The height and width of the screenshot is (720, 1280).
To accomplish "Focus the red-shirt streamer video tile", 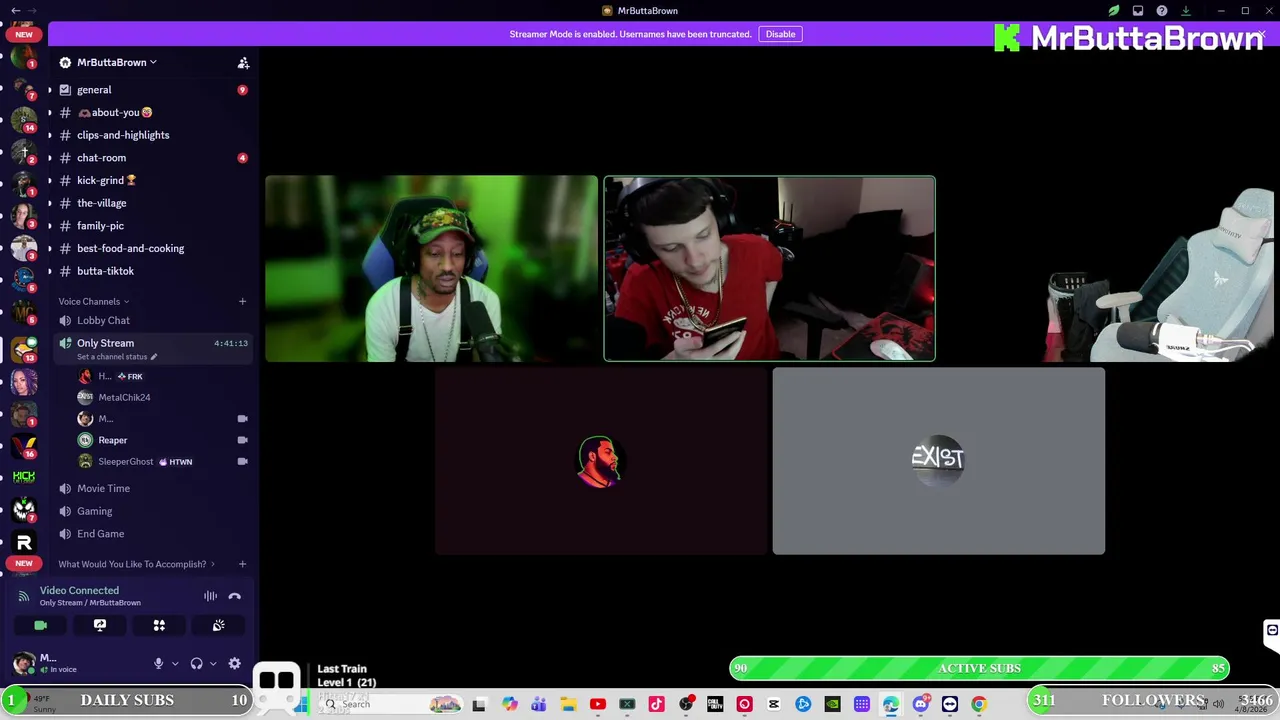I will [x=769, y=268].
